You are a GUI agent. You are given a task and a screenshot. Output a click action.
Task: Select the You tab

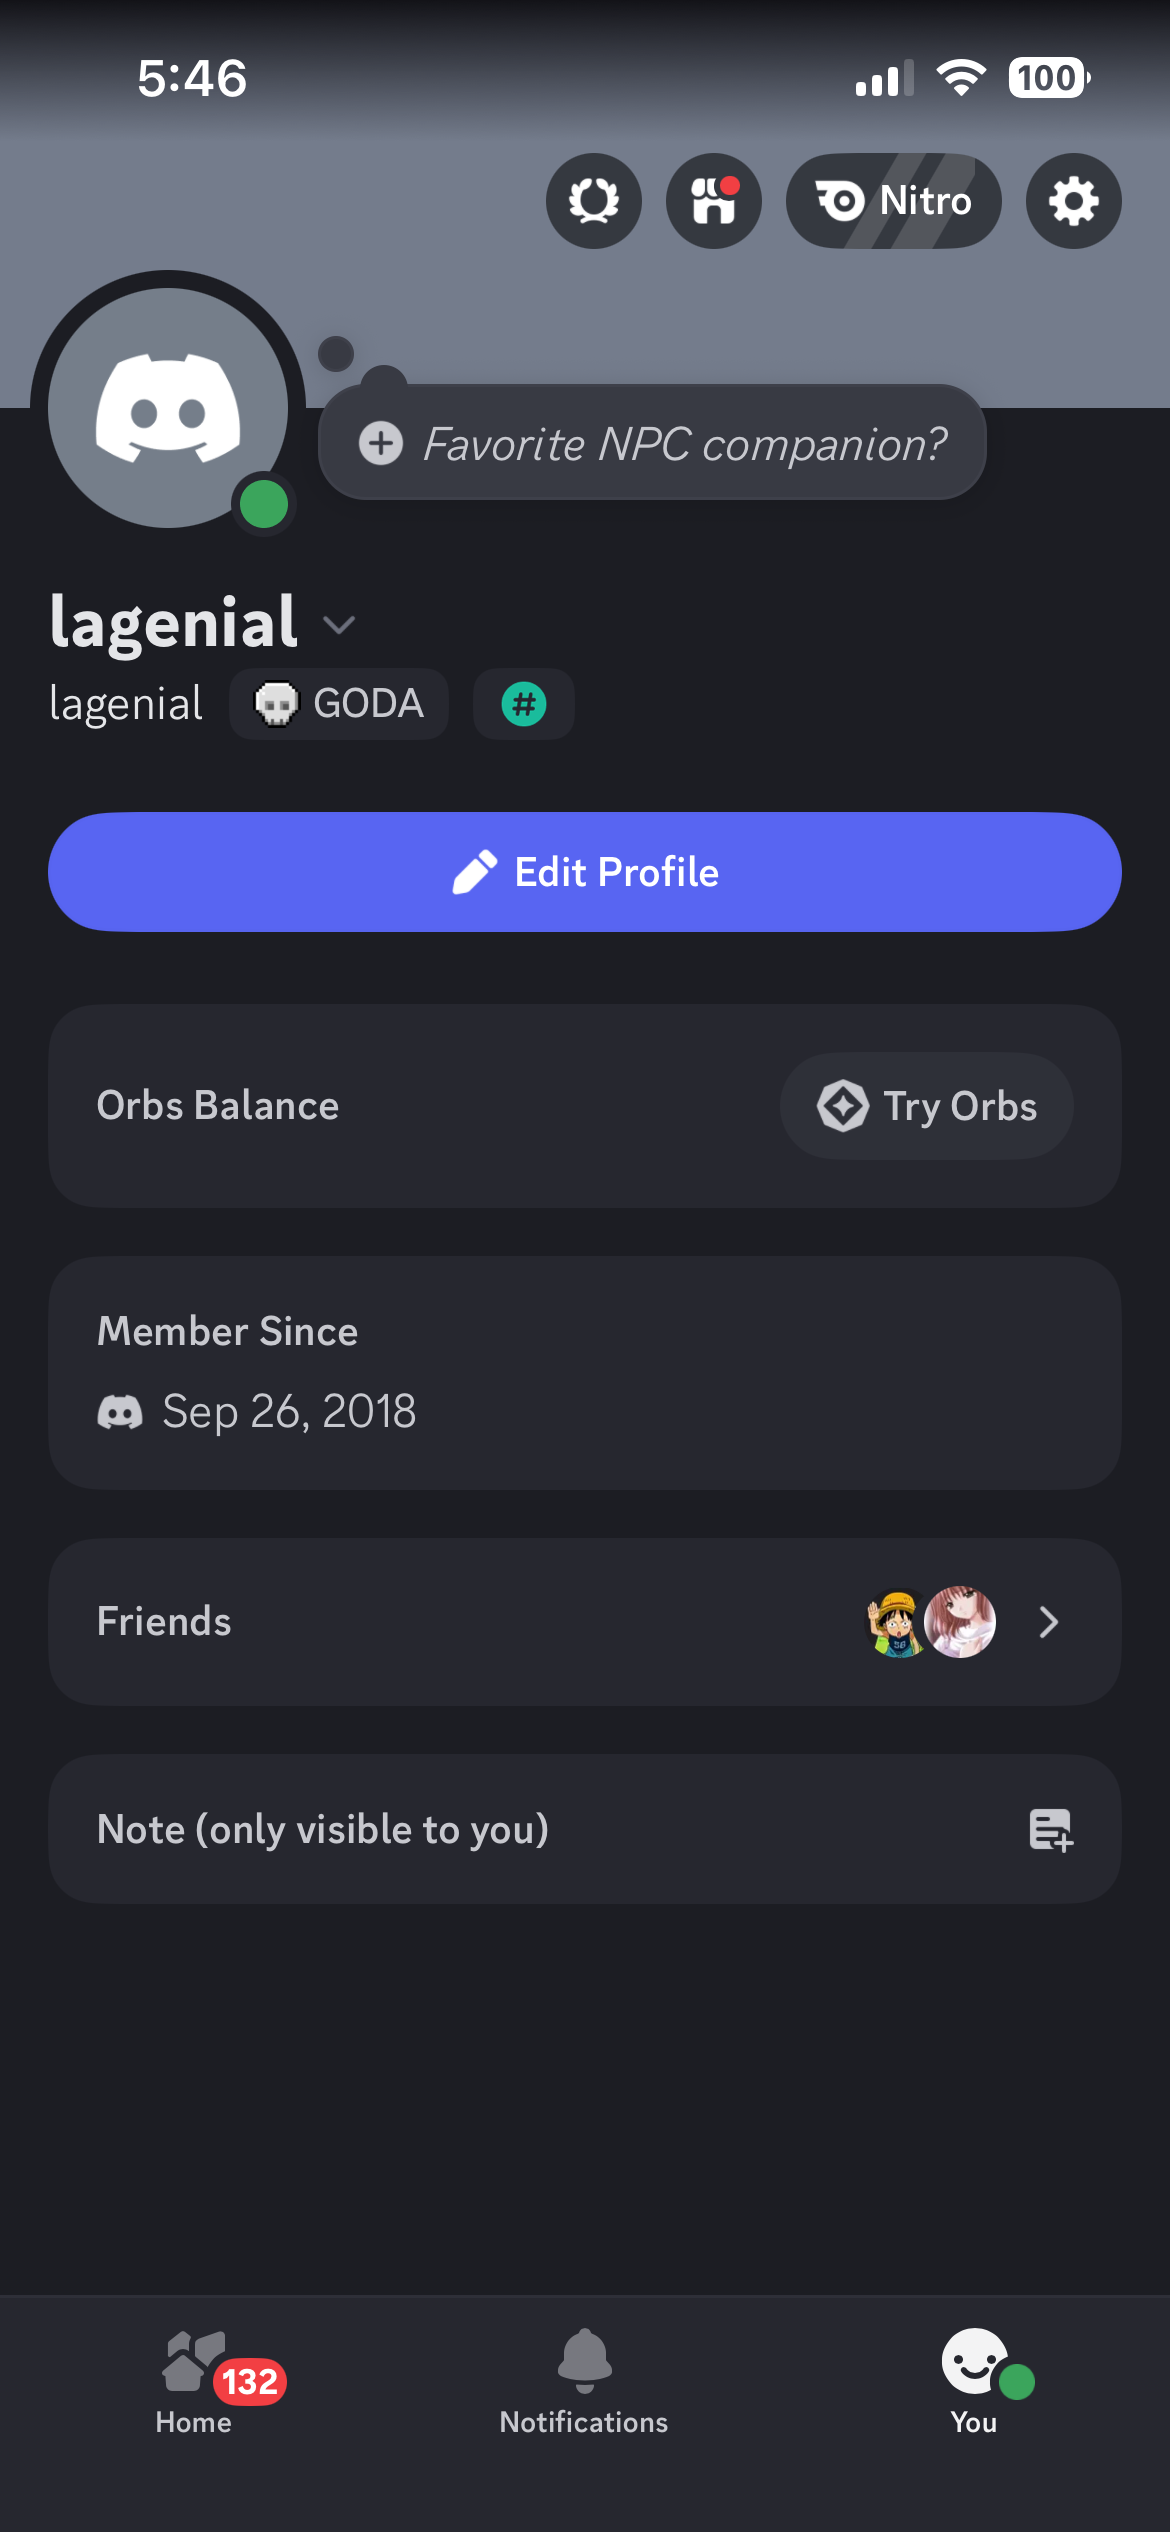[974, 2382]
